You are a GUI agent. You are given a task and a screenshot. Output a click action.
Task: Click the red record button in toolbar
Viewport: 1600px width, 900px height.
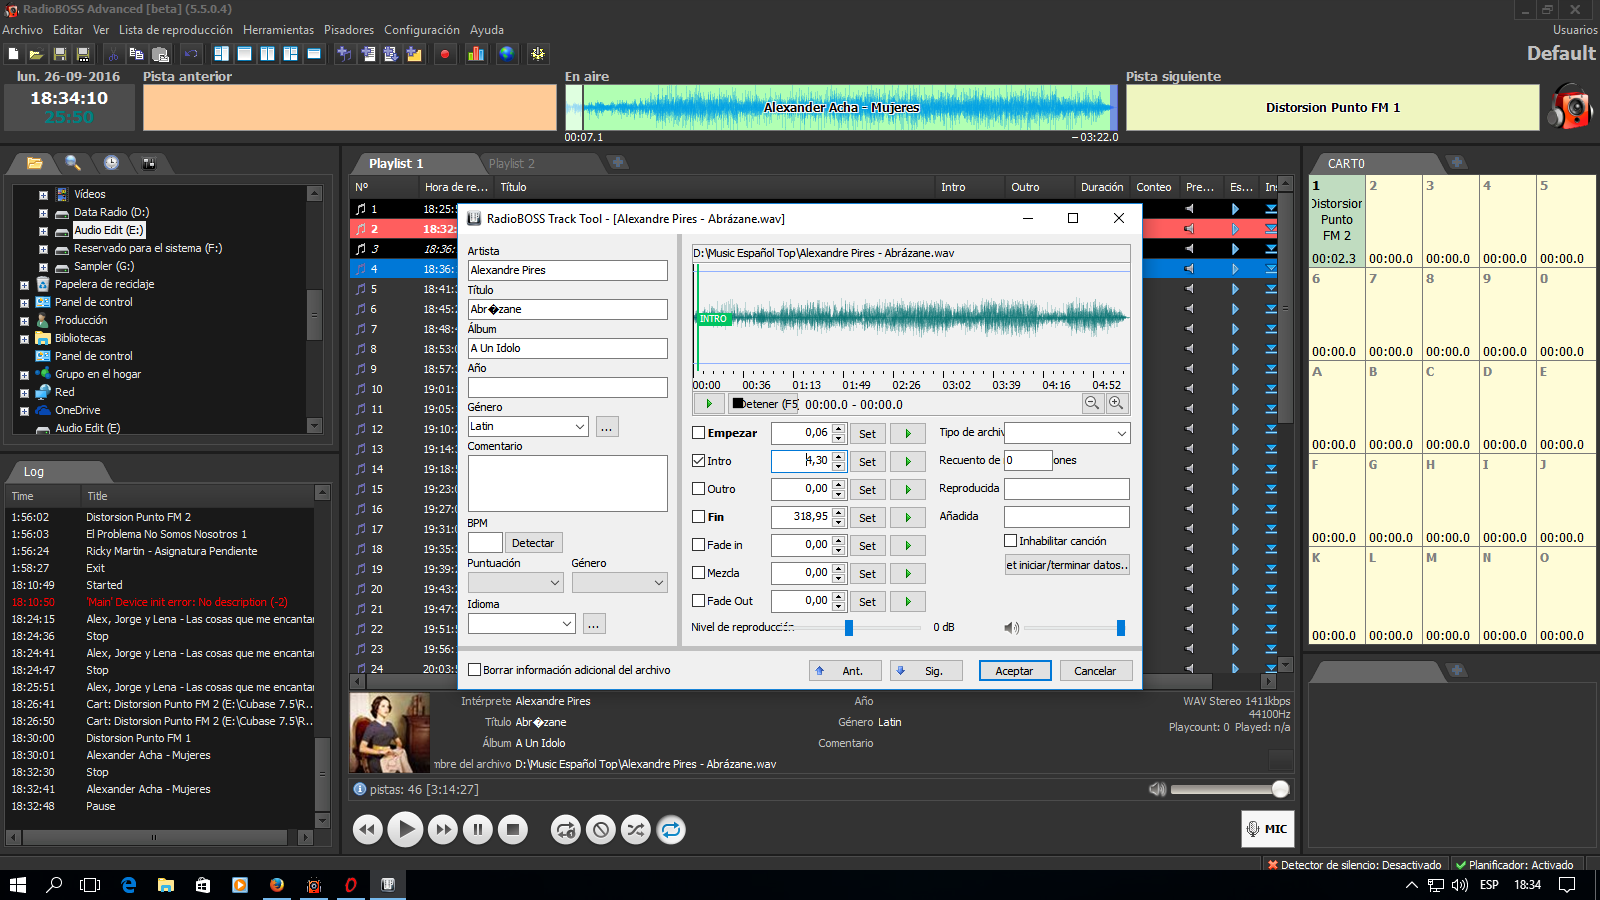pyautogui.click(x=445, y=54)
